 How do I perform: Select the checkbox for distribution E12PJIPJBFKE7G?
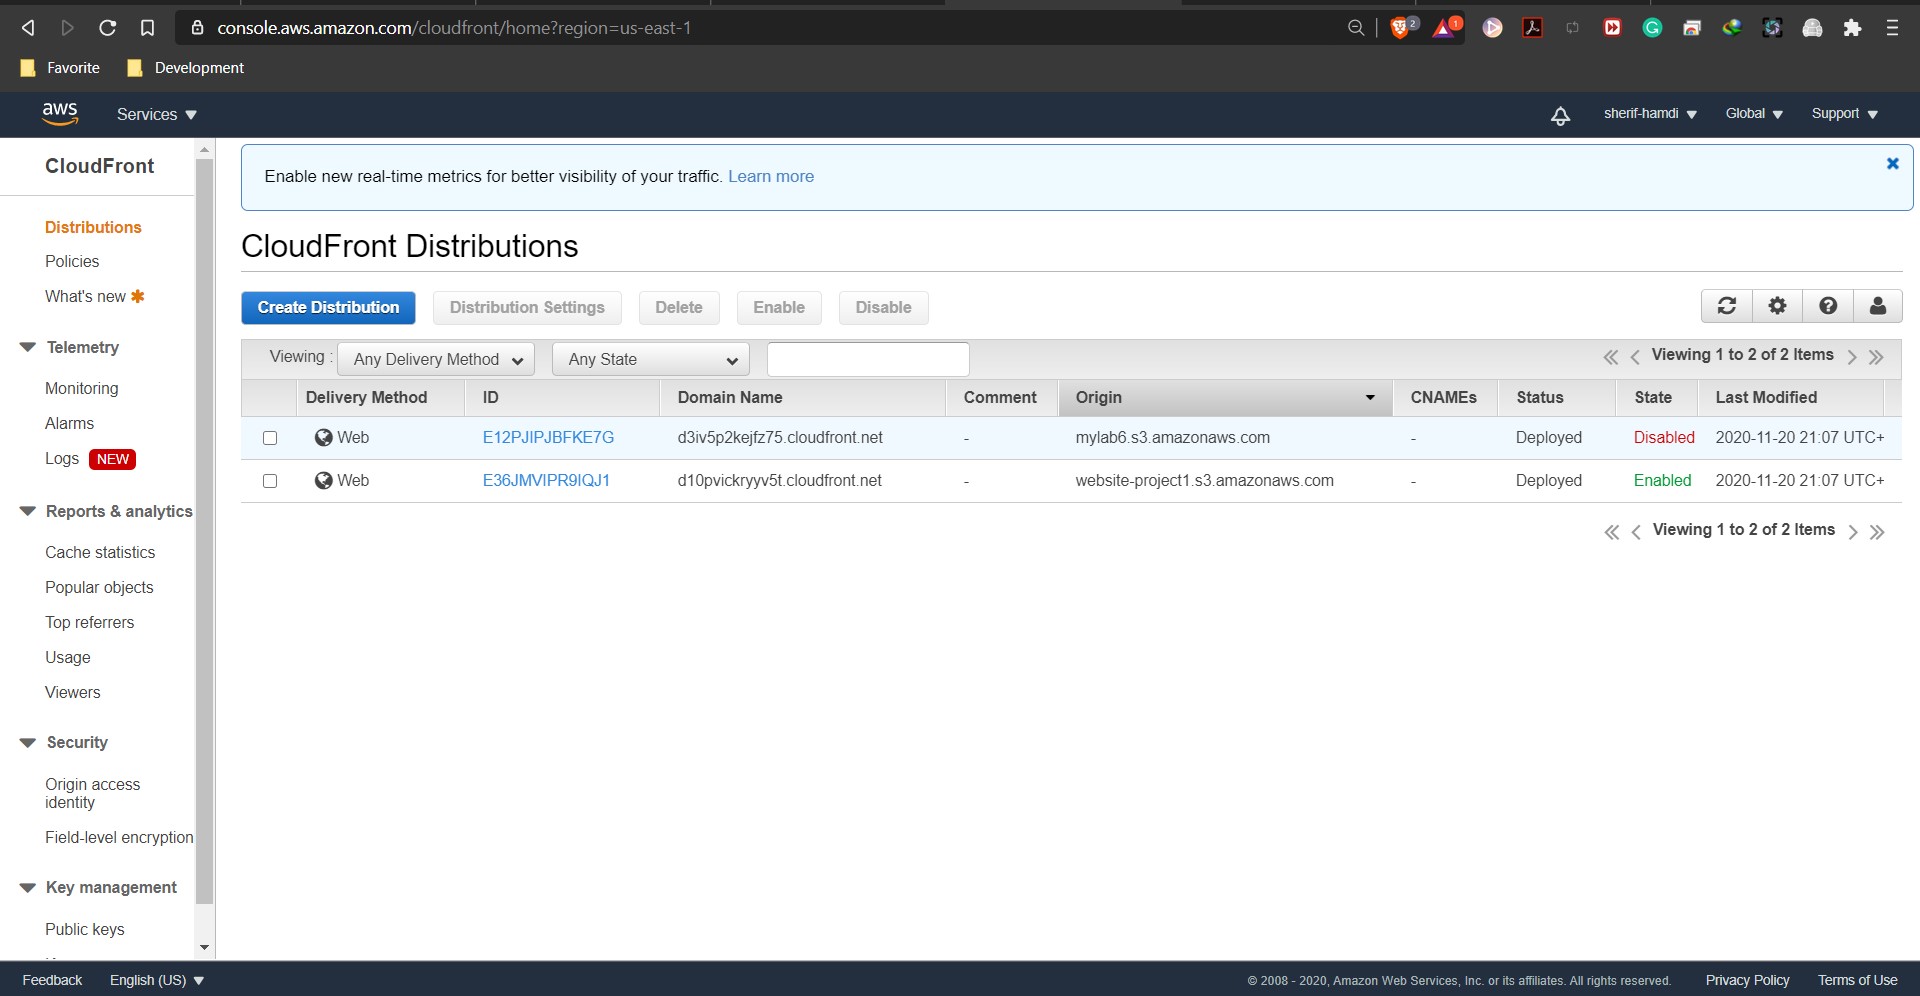click(x=270, y=437)
